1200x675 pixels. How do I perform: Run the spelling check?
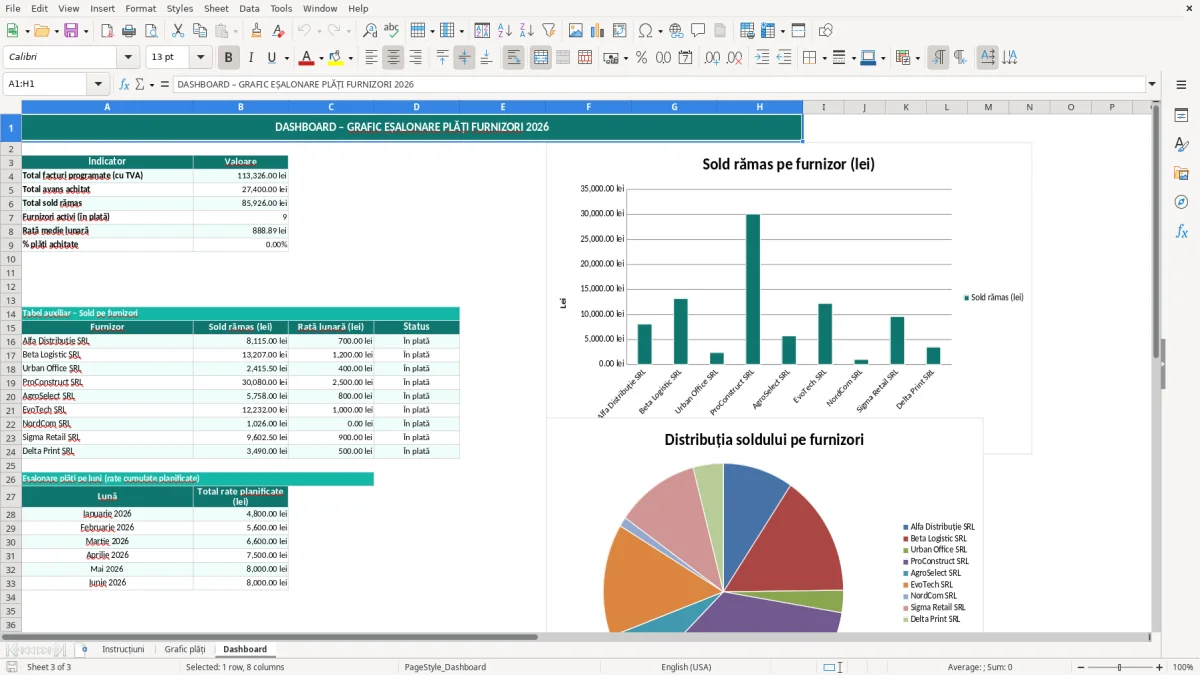point(391,31)
